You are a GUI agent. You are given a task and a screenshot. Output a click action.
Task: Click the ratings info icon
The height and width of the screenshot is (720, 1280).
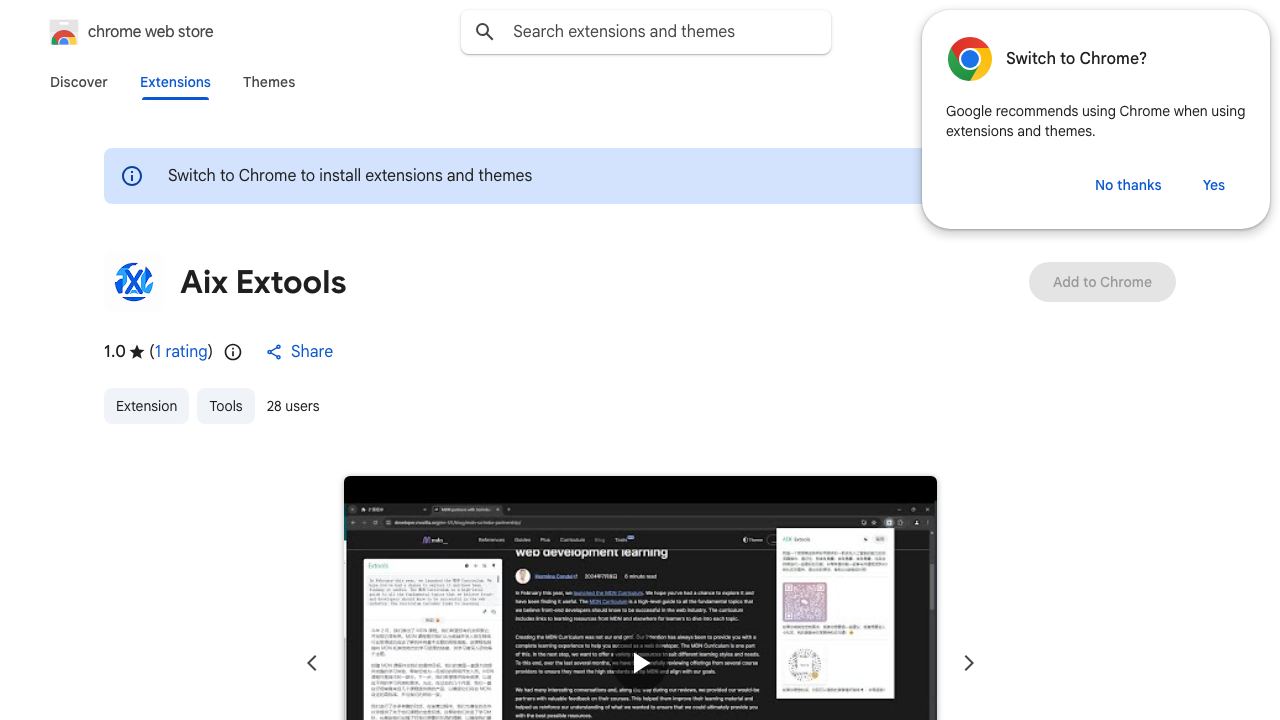coord(233,352)
